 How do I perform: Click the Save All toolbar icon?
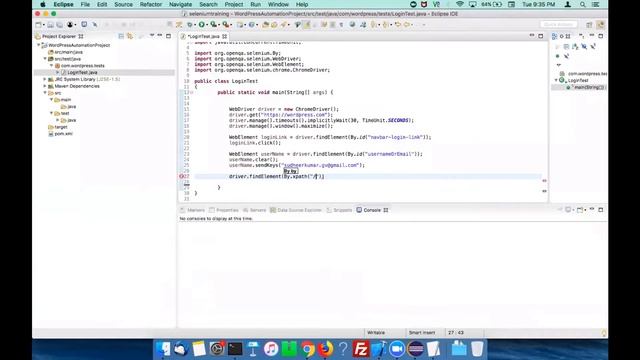point(60,24)
